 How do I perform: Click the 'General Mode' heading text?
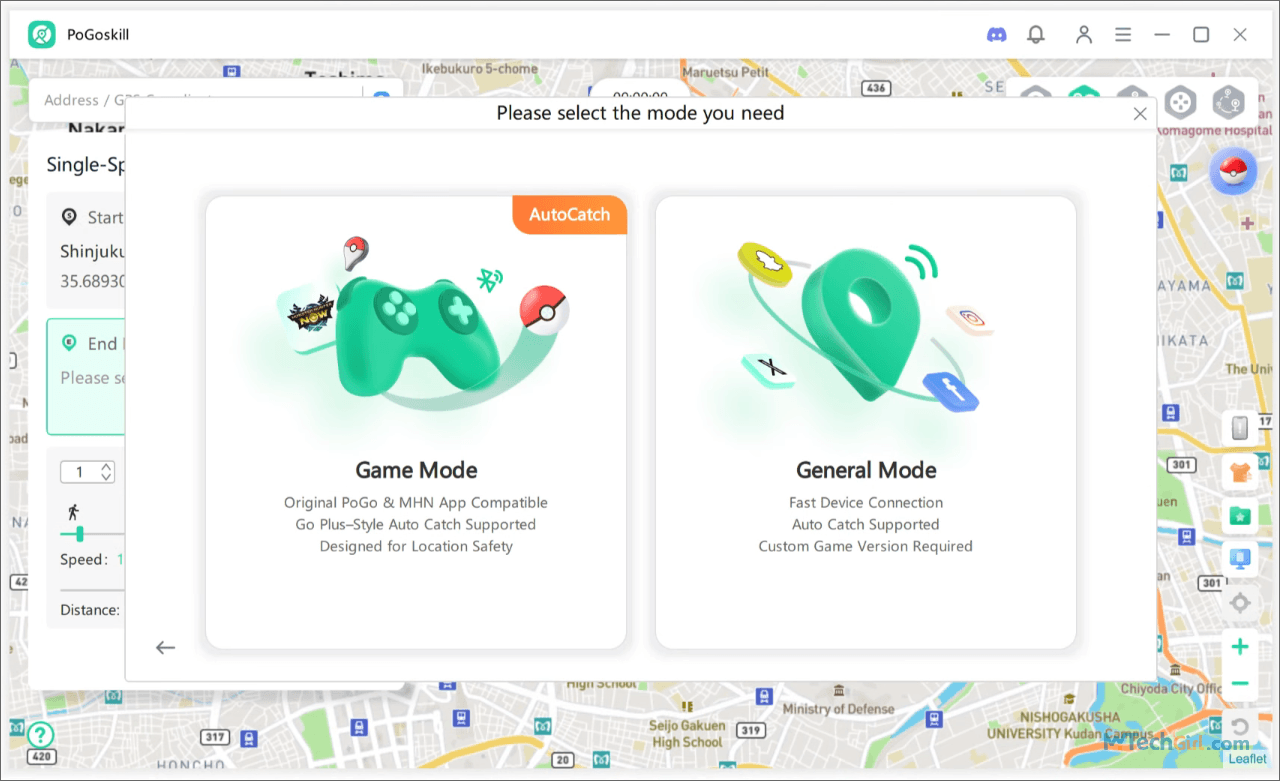coord(866,470)
